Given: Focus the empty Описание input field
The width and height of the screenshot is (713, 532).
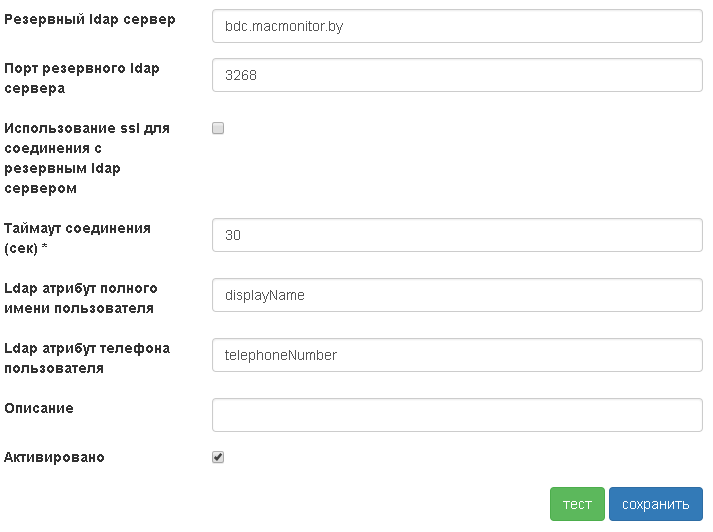Looking at the screenshot, I should click(x=457, y=415).
